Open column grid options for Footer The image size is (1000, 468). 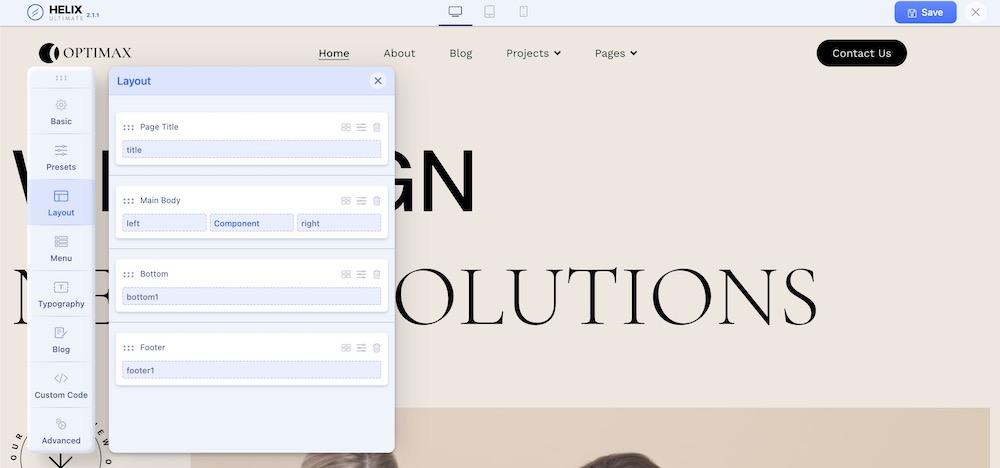[346, 347]
